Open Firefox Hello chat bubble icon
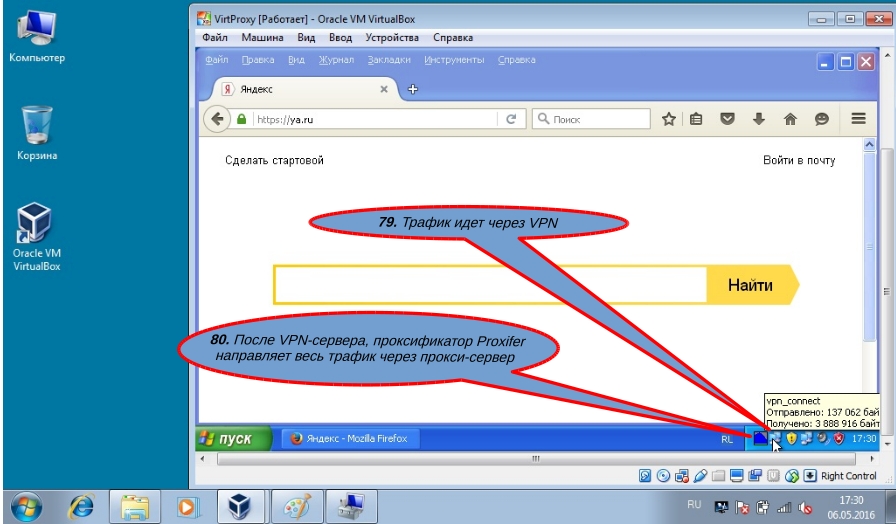 pyautogui.click(x=822, y=119)
